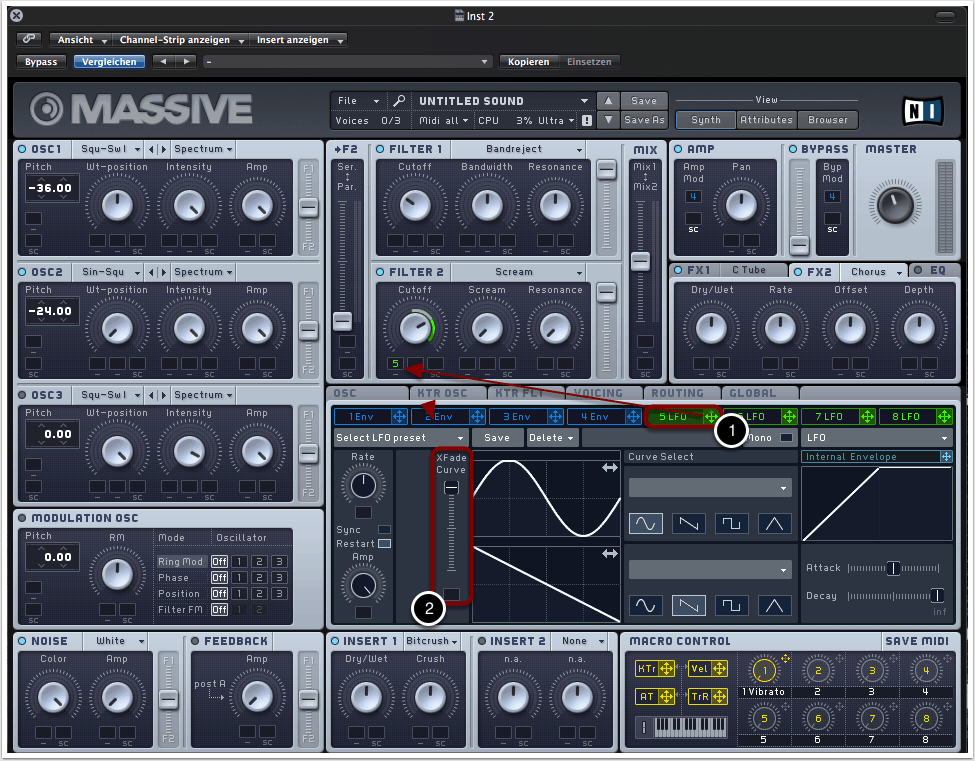Click the preset search magnifier icon
Screen dimensions: 975x761
pyautogui.click(x=398, y=101)
